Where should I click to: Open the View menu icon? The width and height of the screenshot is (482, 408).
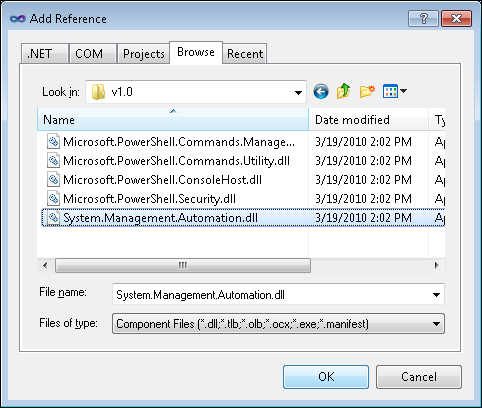point(394,91)
